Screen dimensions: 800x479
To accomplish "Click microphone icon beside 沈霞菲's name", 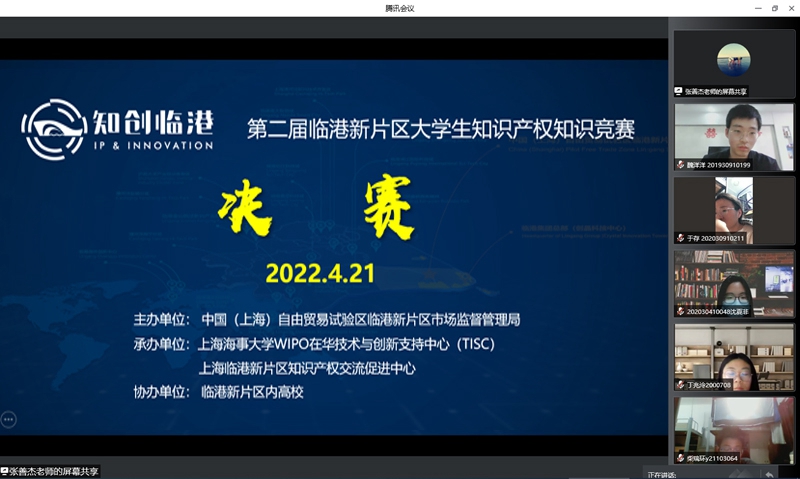I will pyautogui.click(x=680, y=311).
